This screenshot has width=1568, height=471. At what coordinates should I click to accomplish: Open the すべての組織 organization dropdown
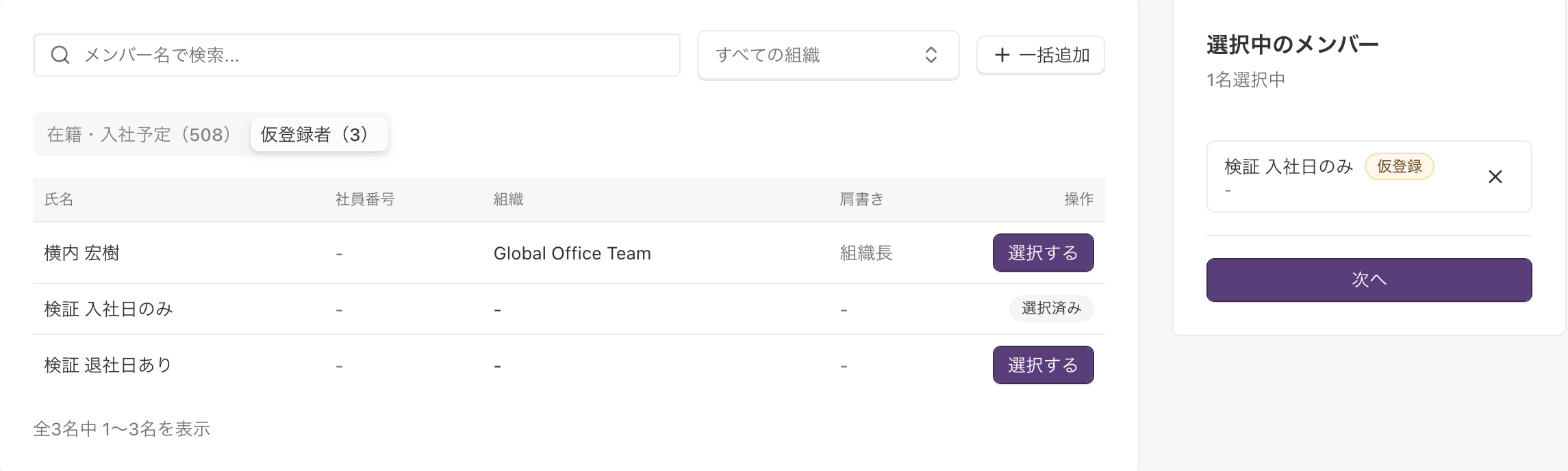pos(828,55)
